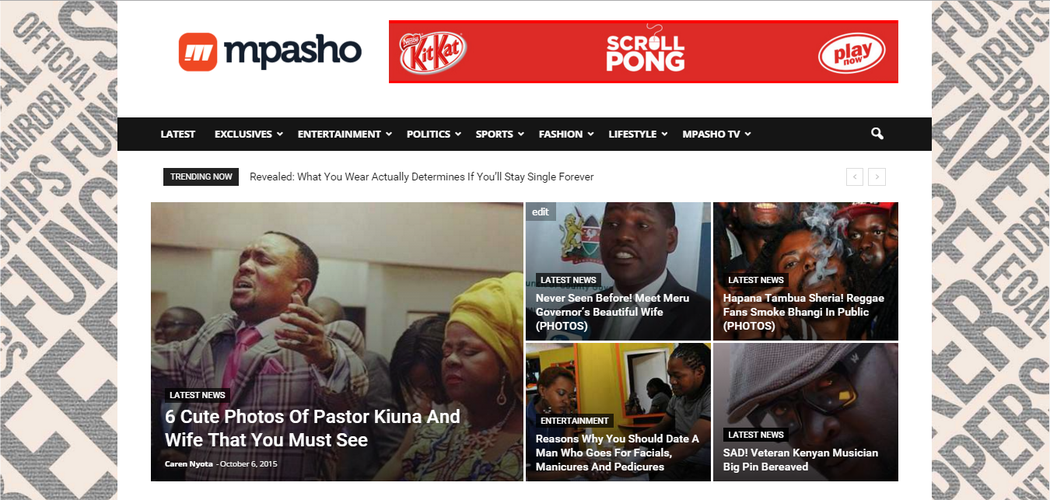Open the Meru Governor's wife article
Viewport: 1050px width, 500px height.
(612, 312)
